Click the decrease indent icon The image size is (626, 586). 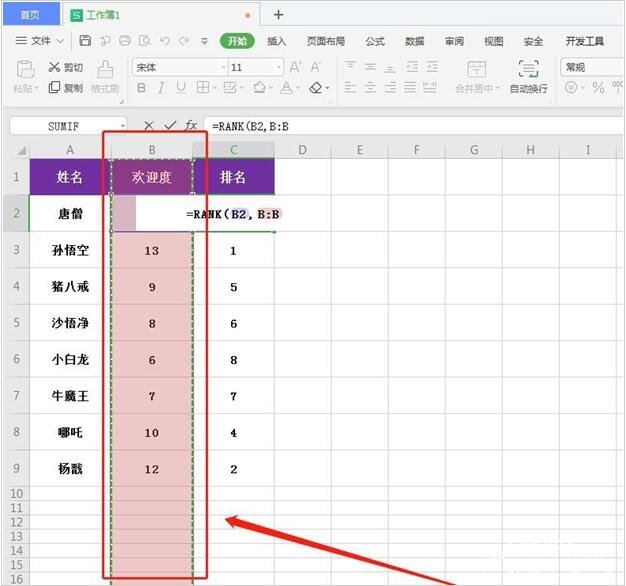pyautogui.click(x=412, y=67)
